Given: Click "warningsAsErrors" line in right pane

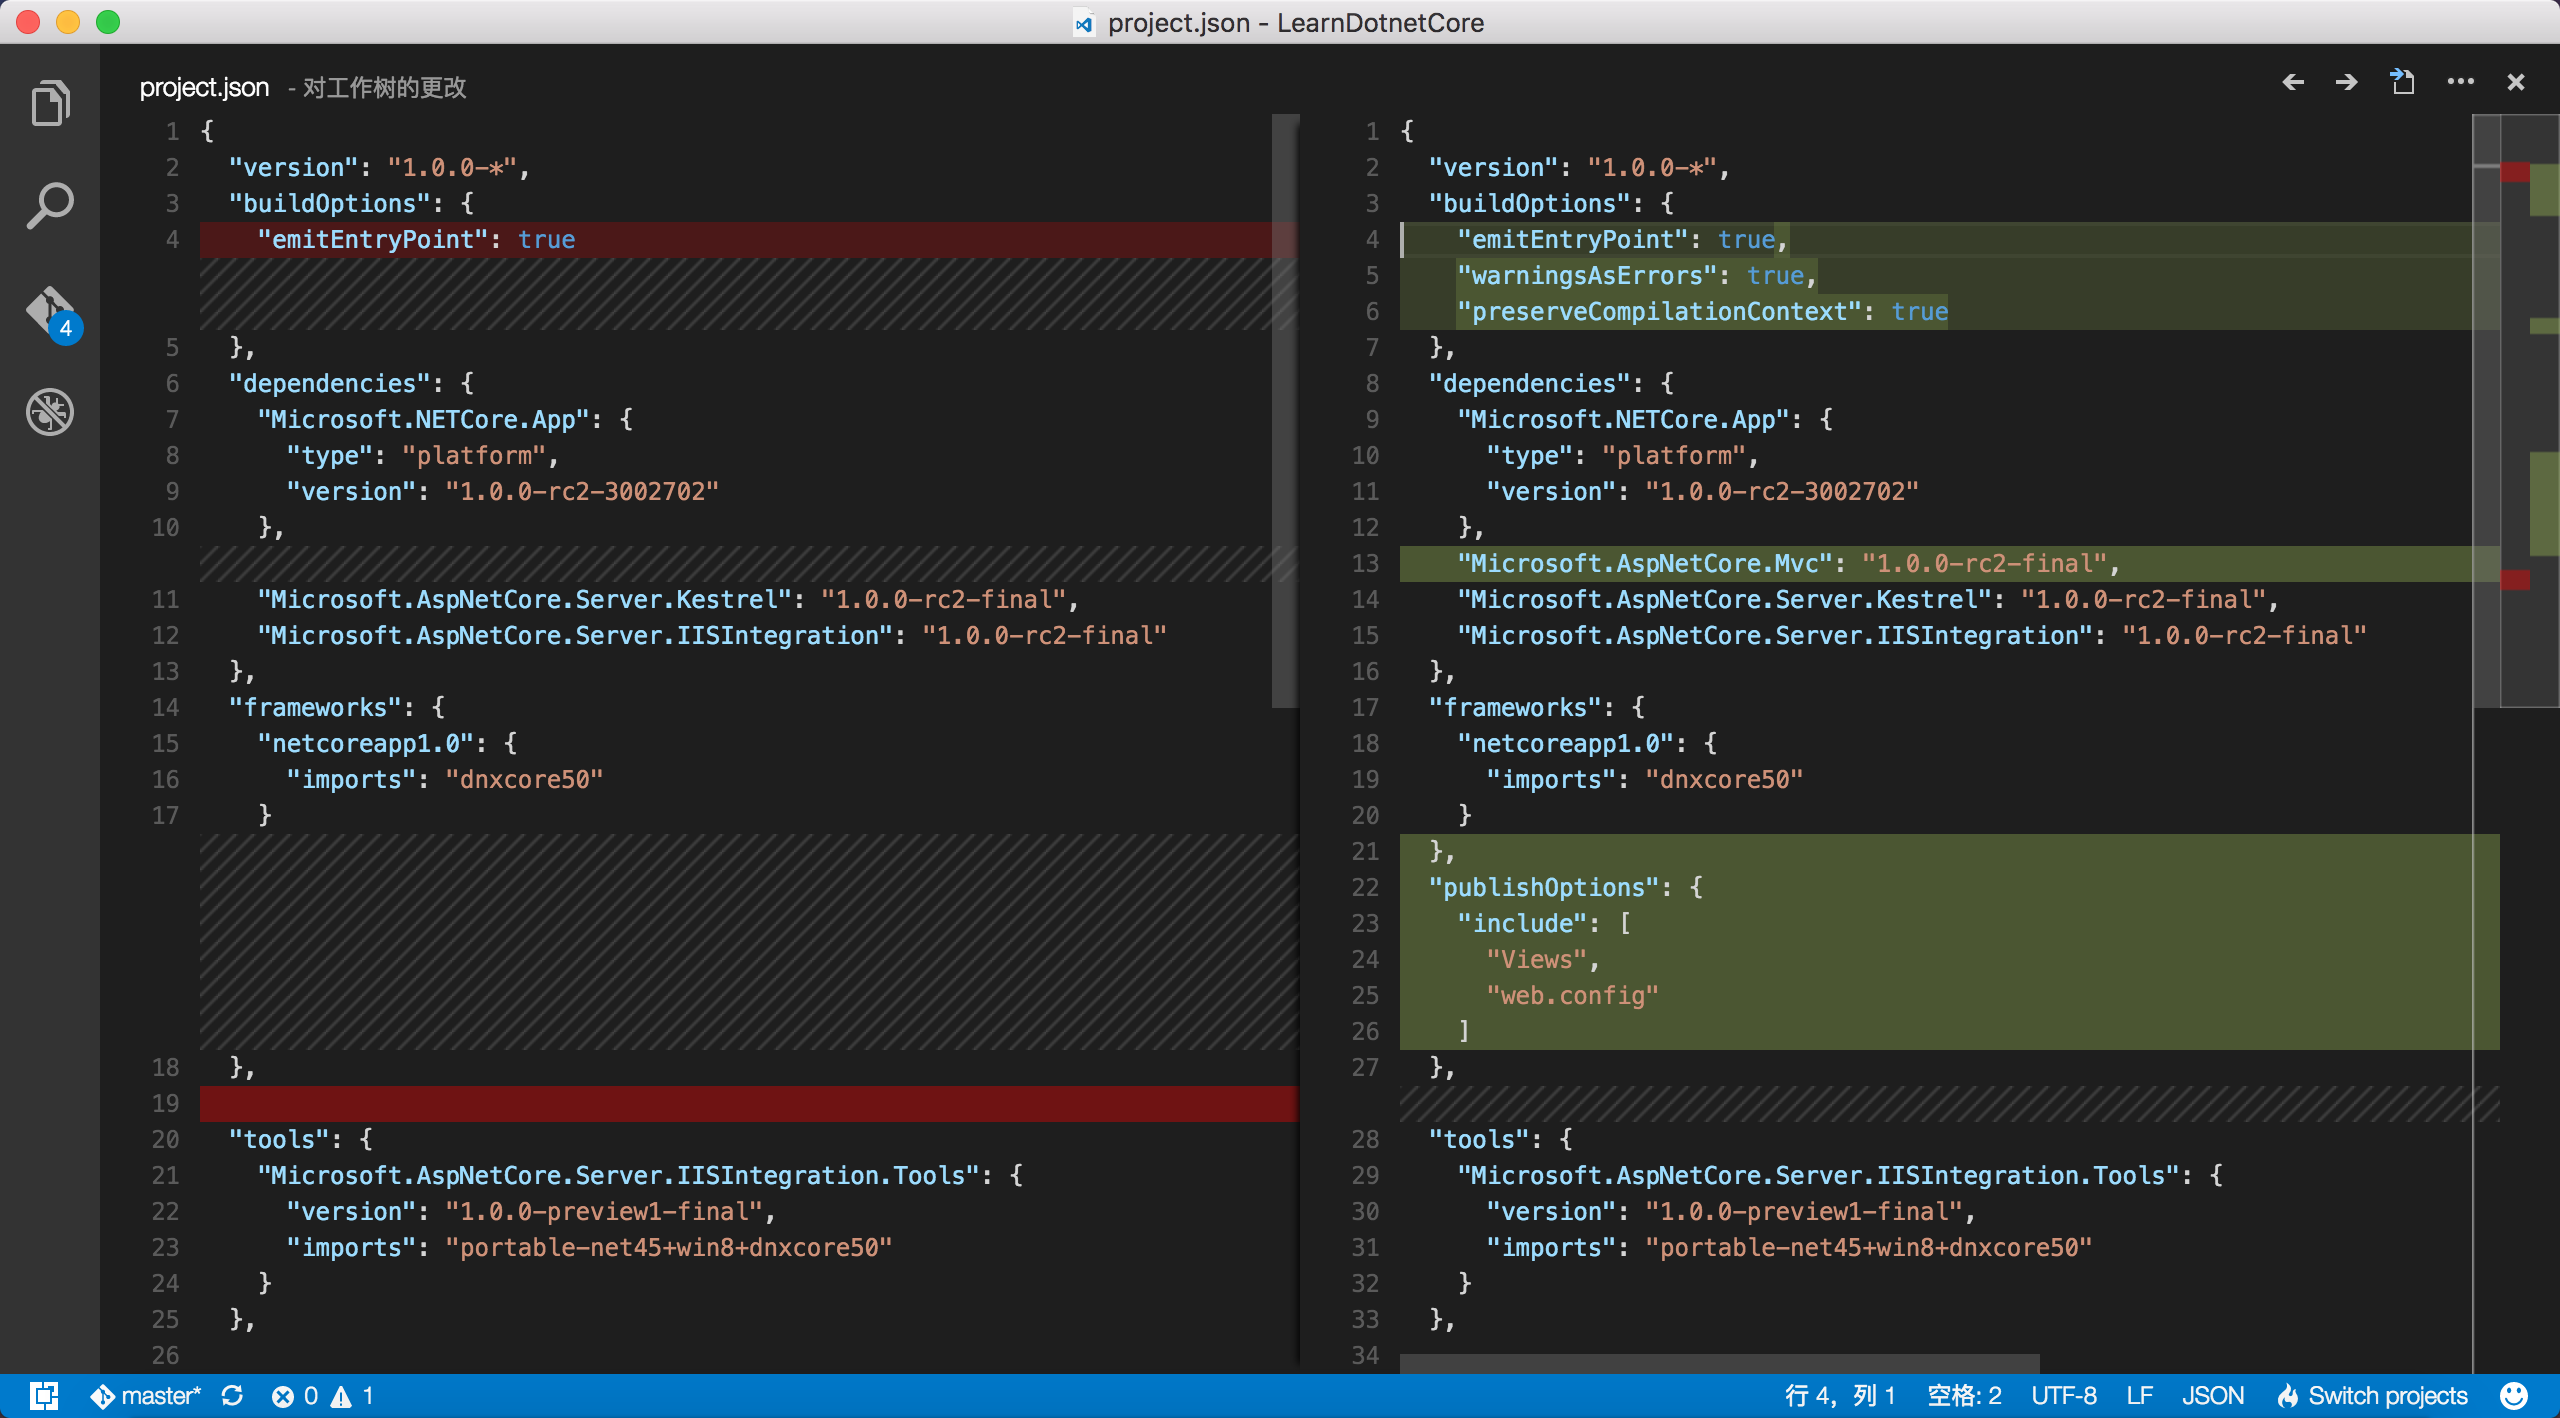Looking at the screenshot, I should tap(1949, 276).
